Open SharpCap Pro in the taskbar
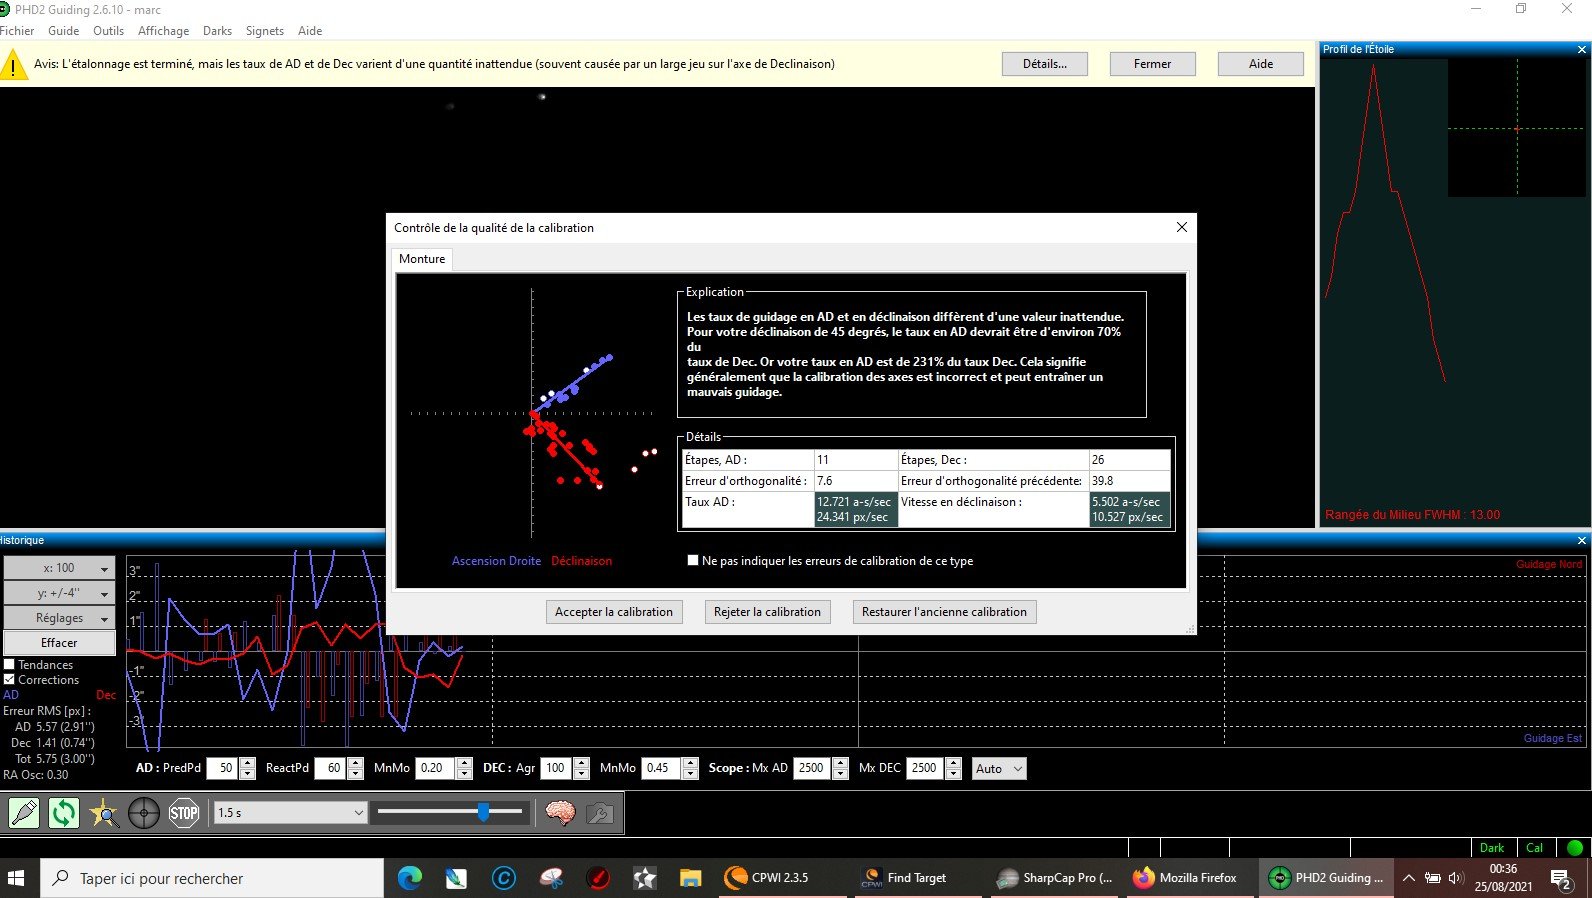Viewport: 1592px width, 898px height. pos(1056,877)
